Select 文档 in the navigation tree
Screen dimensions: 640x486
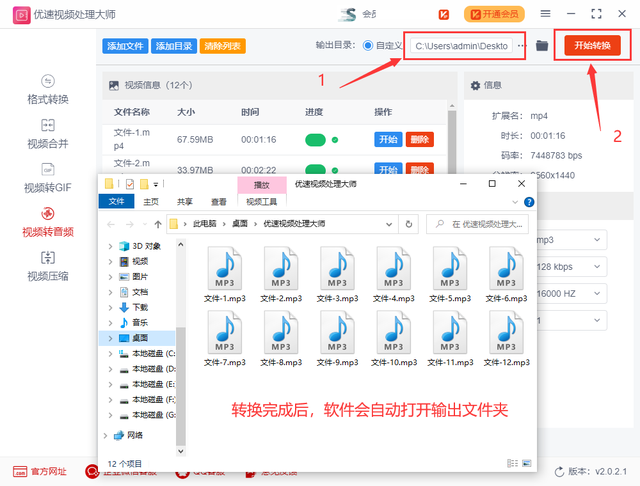click(140, 292)
